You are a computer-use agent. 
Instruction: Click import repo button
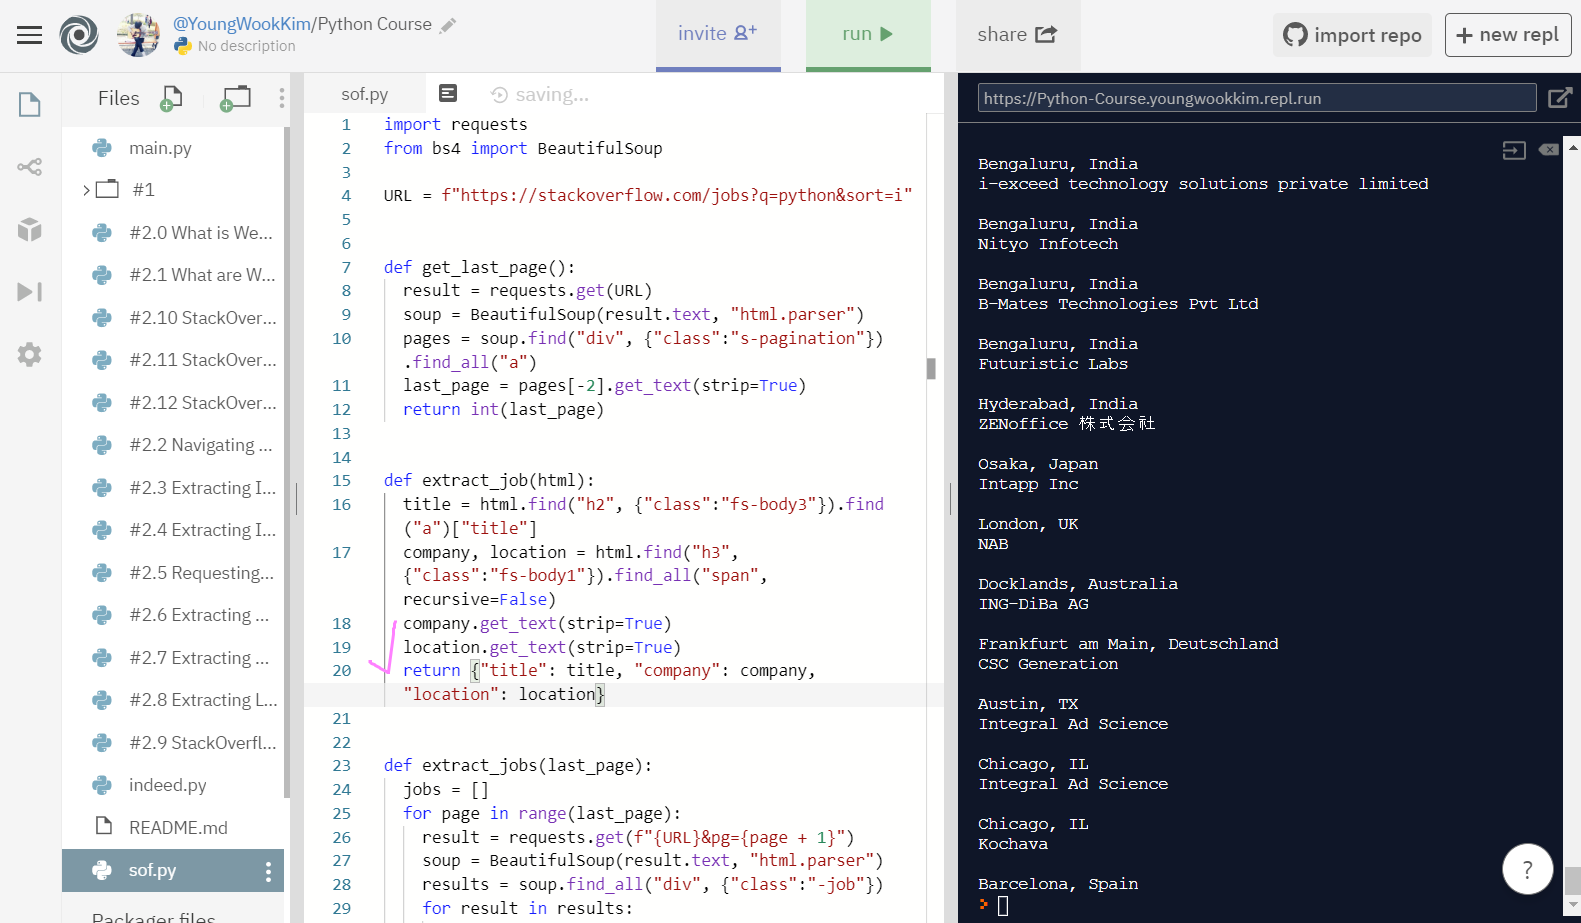[x=1353, y=35]
